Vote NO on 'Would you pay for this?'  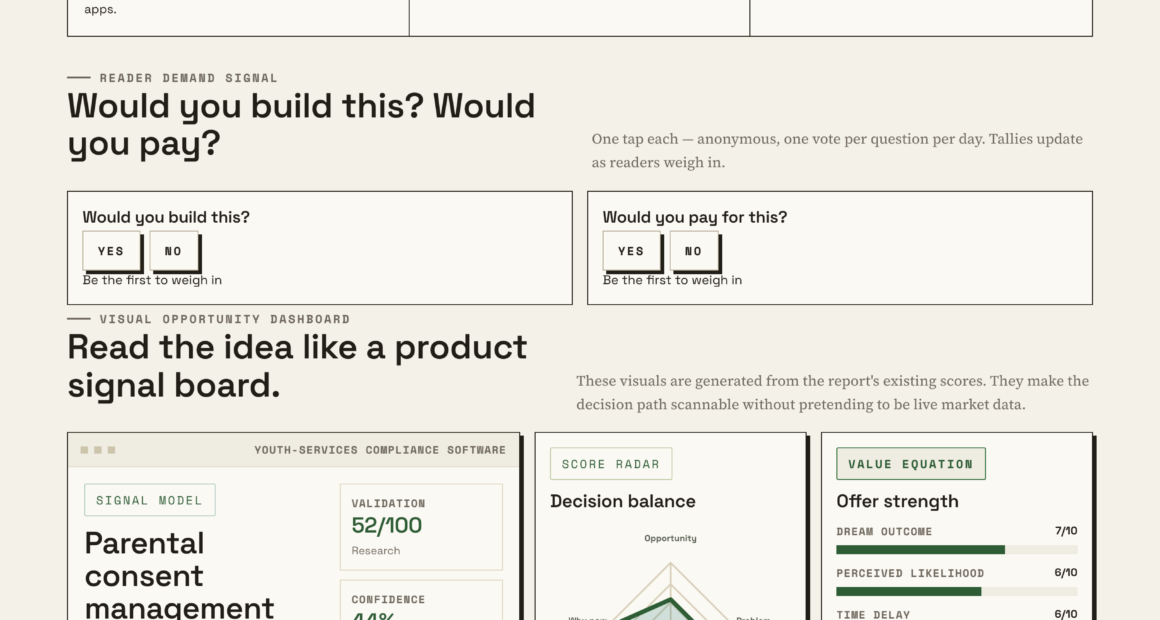(693, 251)
